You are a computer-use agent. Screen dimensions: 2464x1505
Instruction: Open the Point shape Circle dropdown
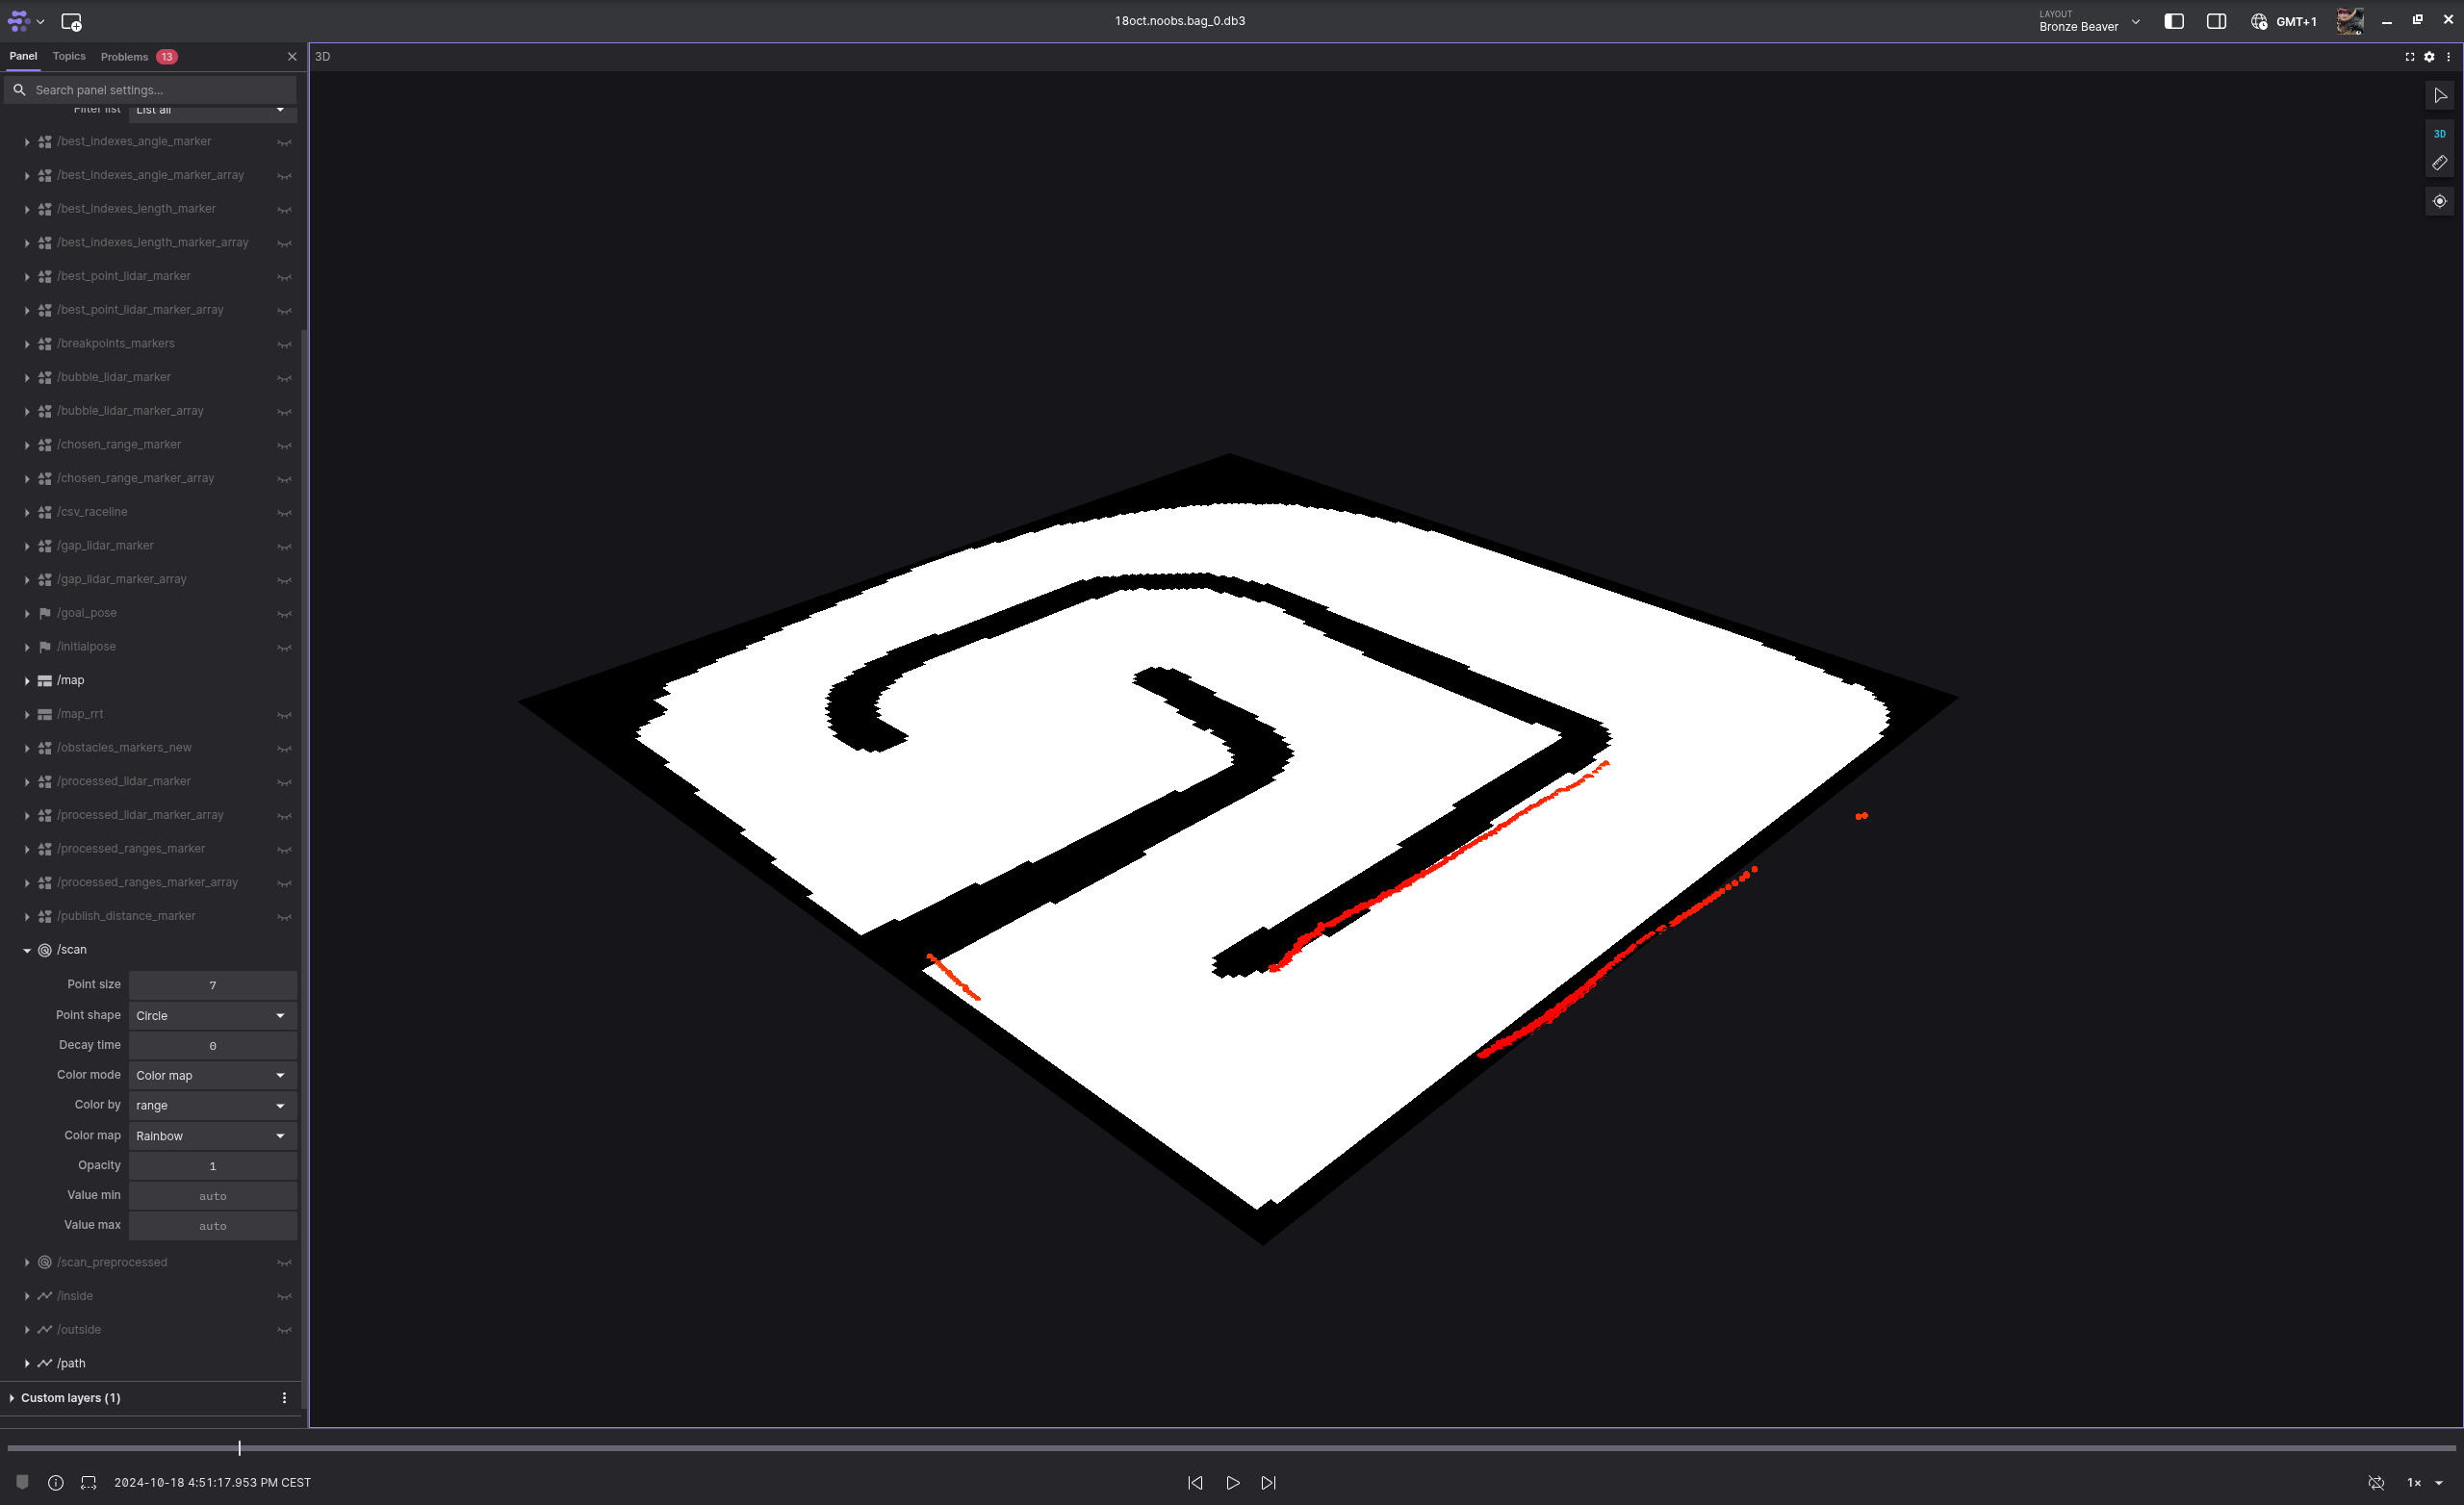212,1015
